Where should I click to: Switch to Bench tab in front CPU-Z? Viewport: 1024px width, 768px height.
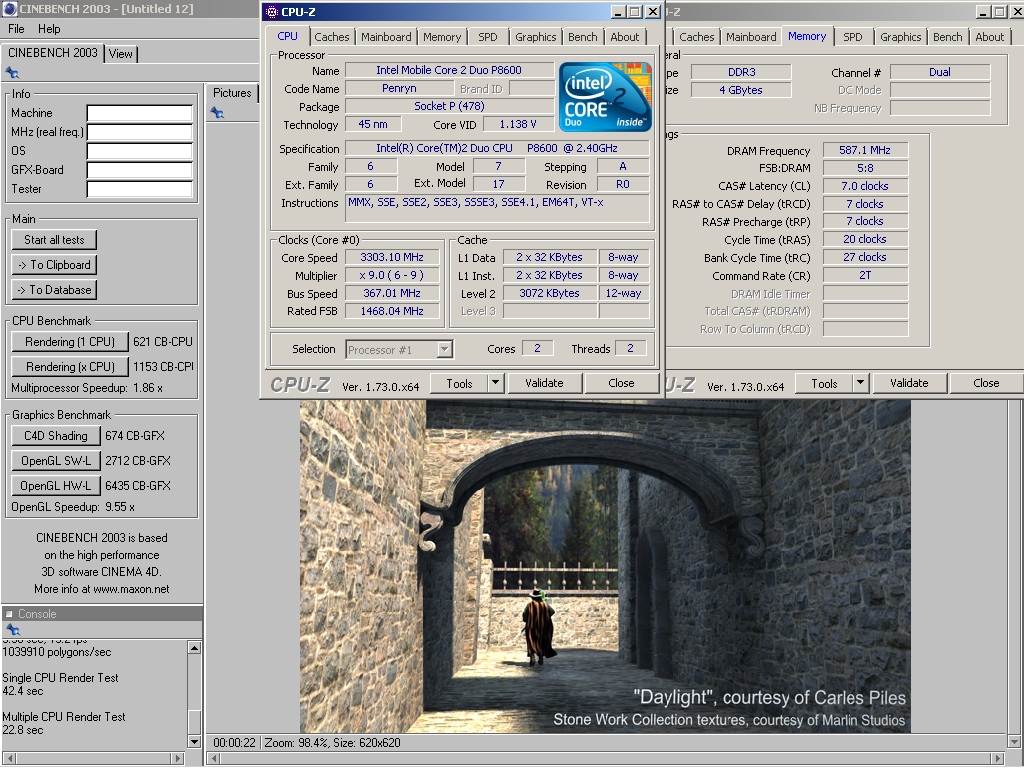(x=583, y=37)
